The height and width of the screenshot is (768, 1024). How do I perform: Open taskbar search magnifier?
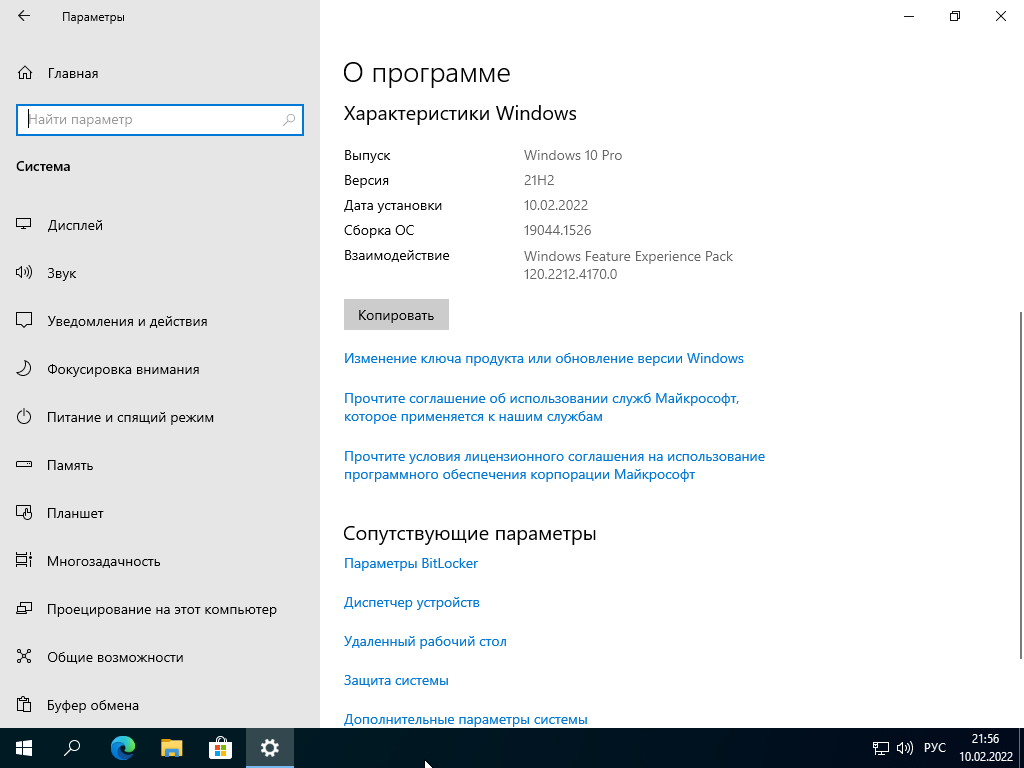pyautogui.click(x=72, y=748)
